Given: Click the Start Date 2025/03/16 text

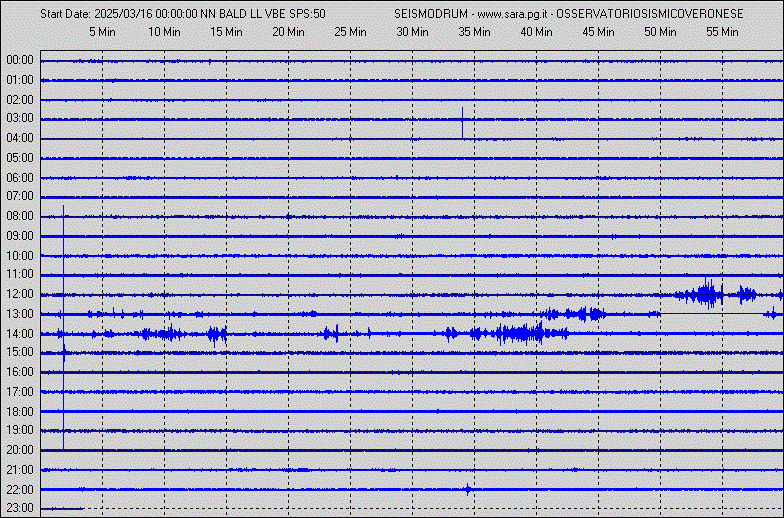Looking at the screenshot, I should click(93, 14).
